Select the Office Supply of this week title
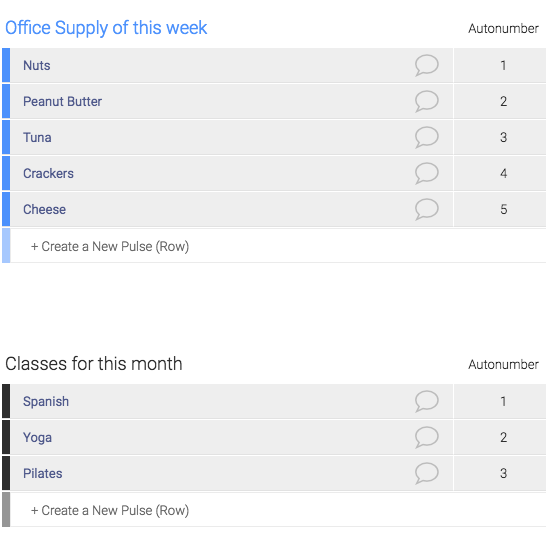 (106, 28)
